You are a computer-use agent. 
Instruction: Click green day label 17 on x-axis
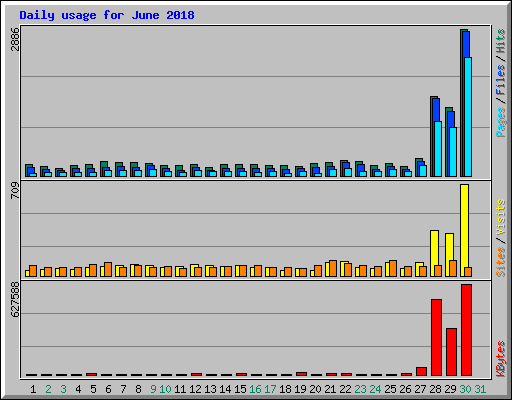pos(270,389)
